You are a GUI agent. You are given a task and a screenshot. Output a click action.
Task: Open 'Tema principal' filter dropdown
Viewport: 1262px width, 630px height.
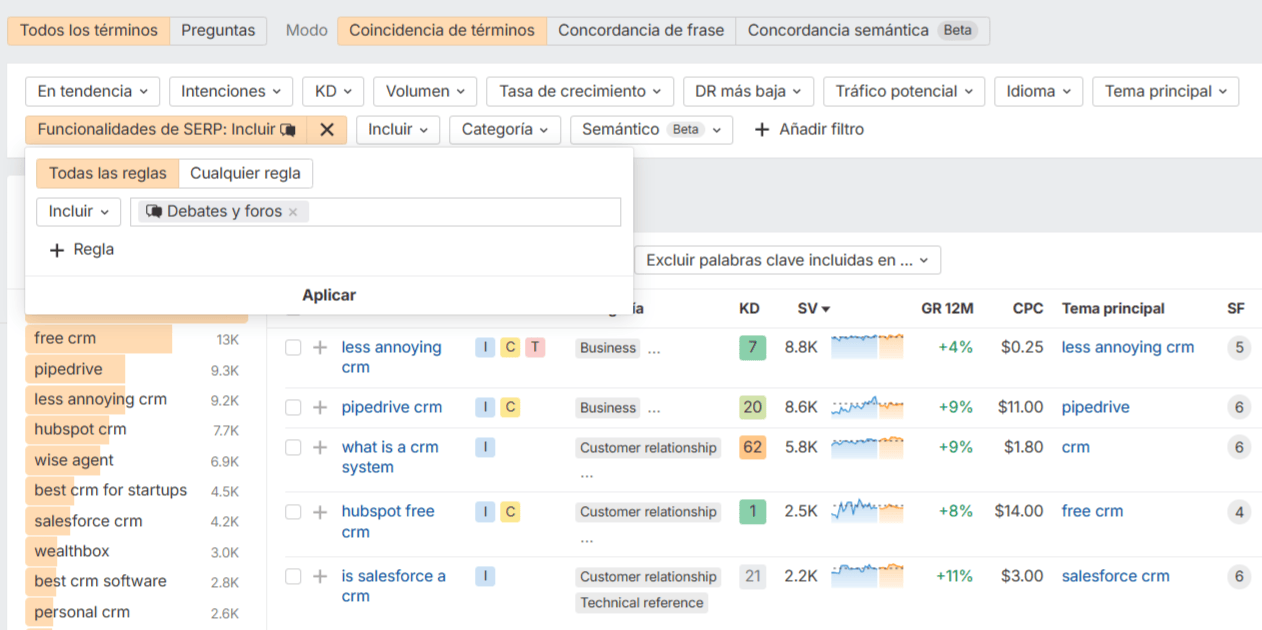(x=1166, y=92)
